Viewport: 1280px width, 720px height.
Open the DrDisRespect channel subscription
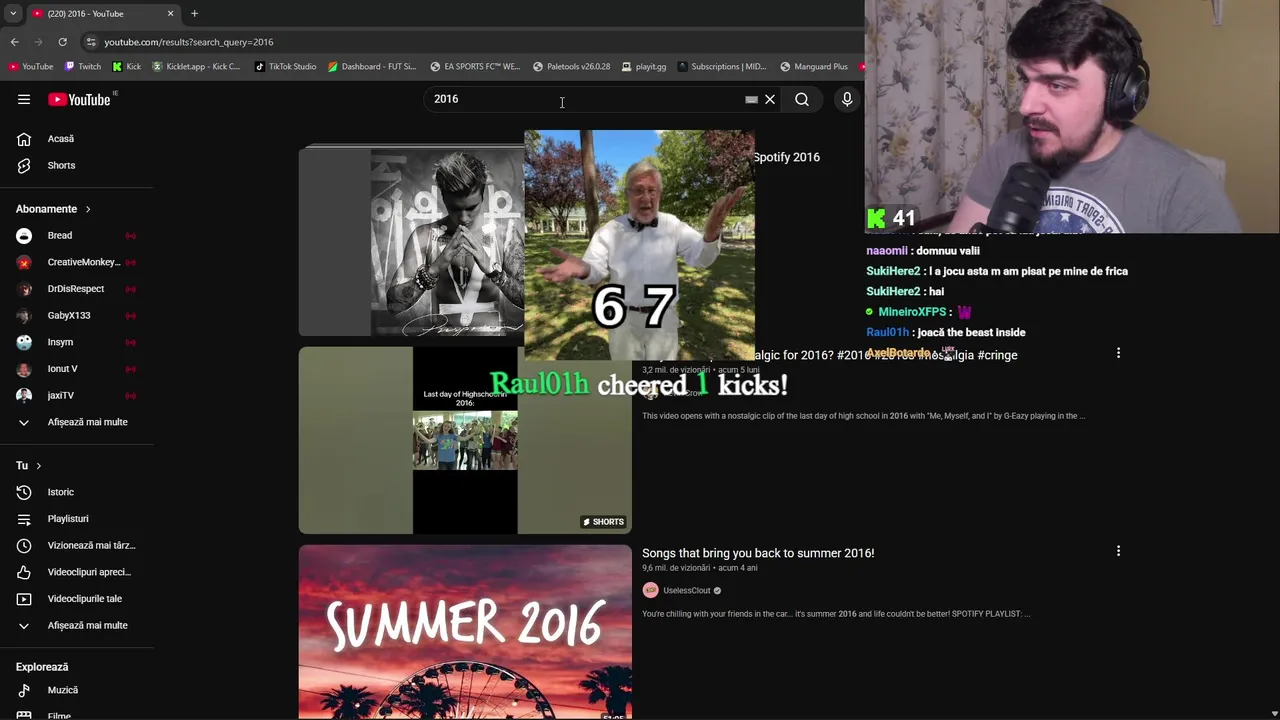77,289
